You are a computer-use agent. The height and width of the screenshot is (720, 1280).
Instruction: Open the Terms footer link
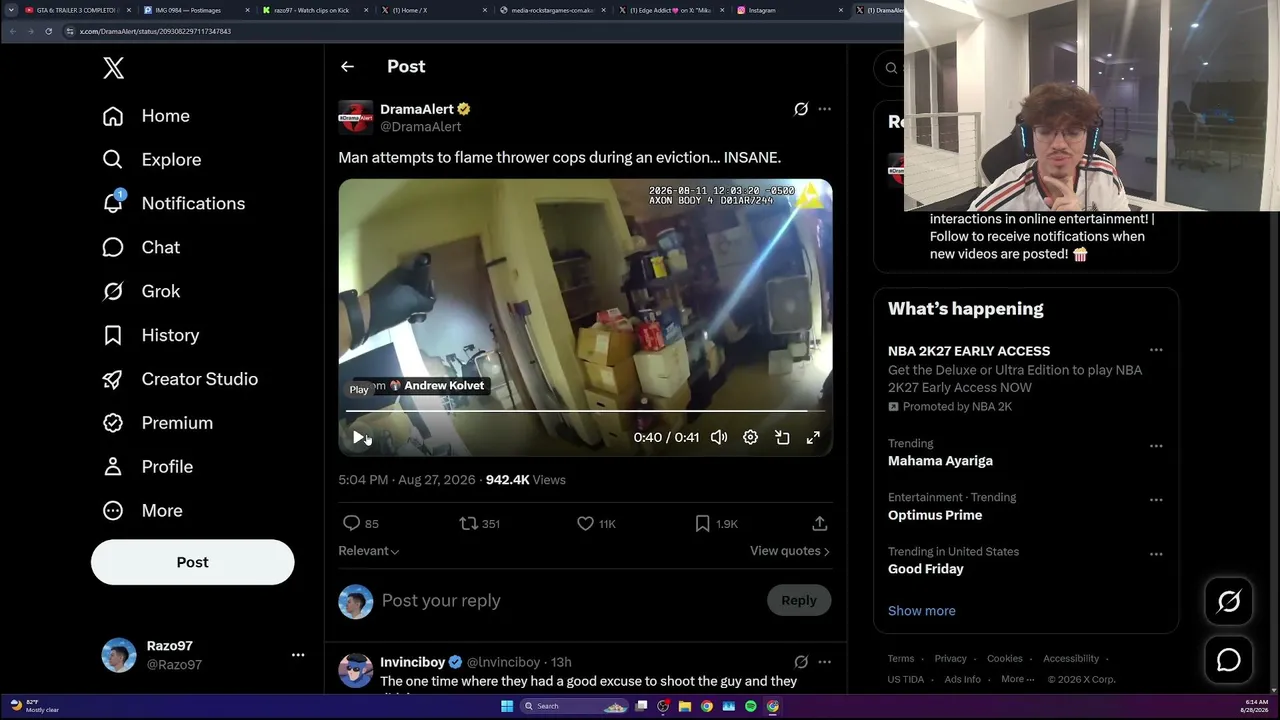pos(901,659)
